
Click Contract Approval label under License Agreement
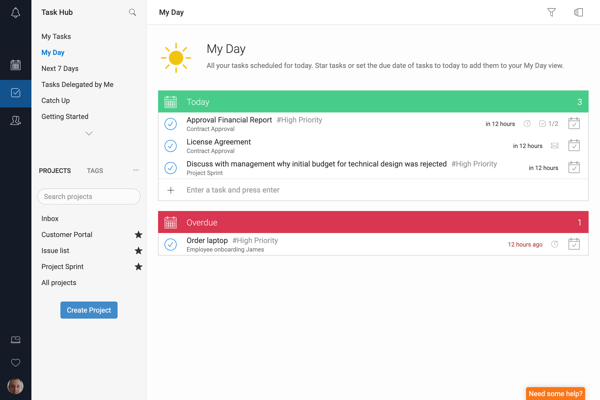pos(210,151)
